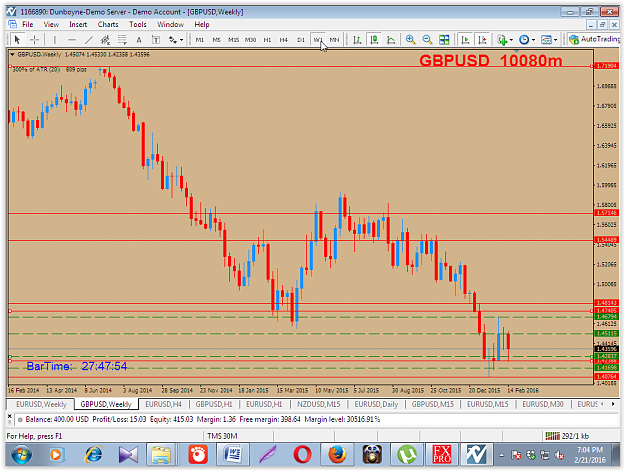Image resolution: width=625 pixels, height=471 pixels.
Task: Open the Window menu
Action: pos(170,24)
